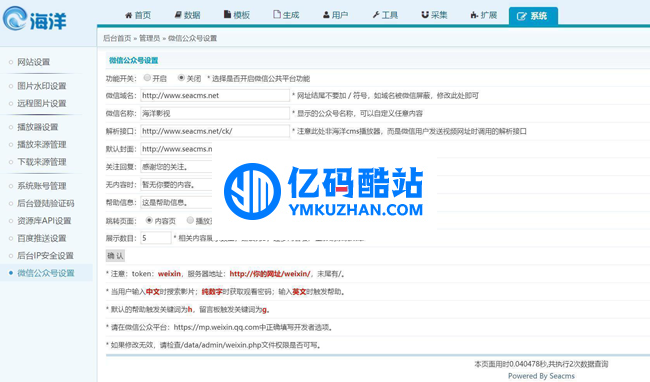Open 后台登陆验证码 in sidebar
650x382 pixels.
click(x=46, y=203)
